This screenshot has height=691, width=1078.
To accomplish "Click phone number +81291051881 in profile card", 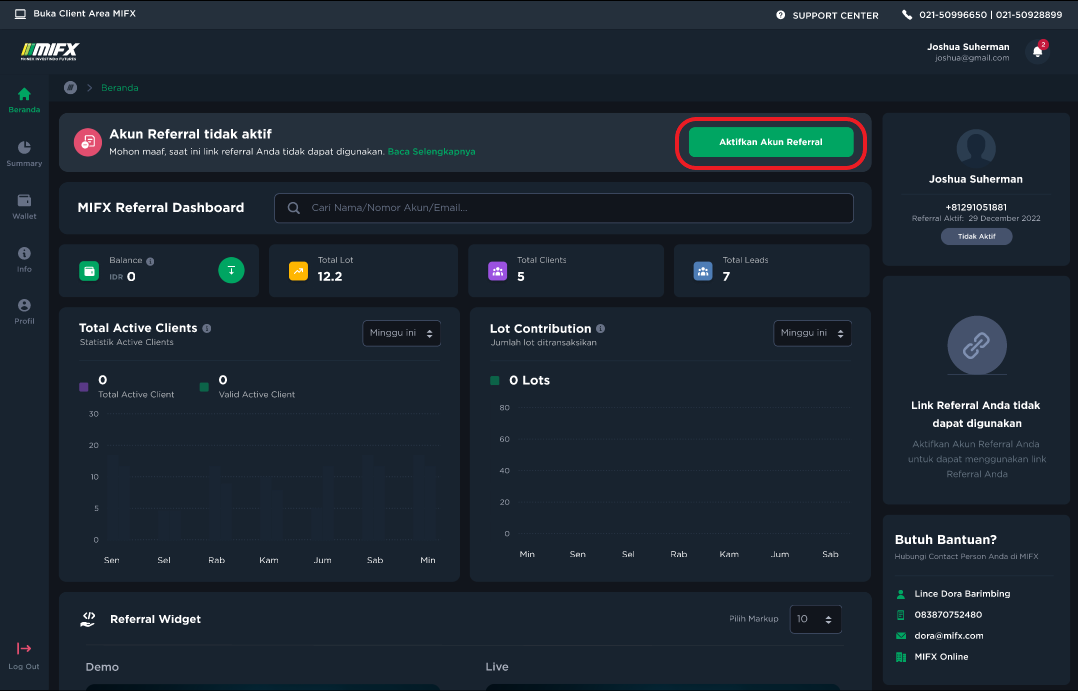I will (976, 207).
